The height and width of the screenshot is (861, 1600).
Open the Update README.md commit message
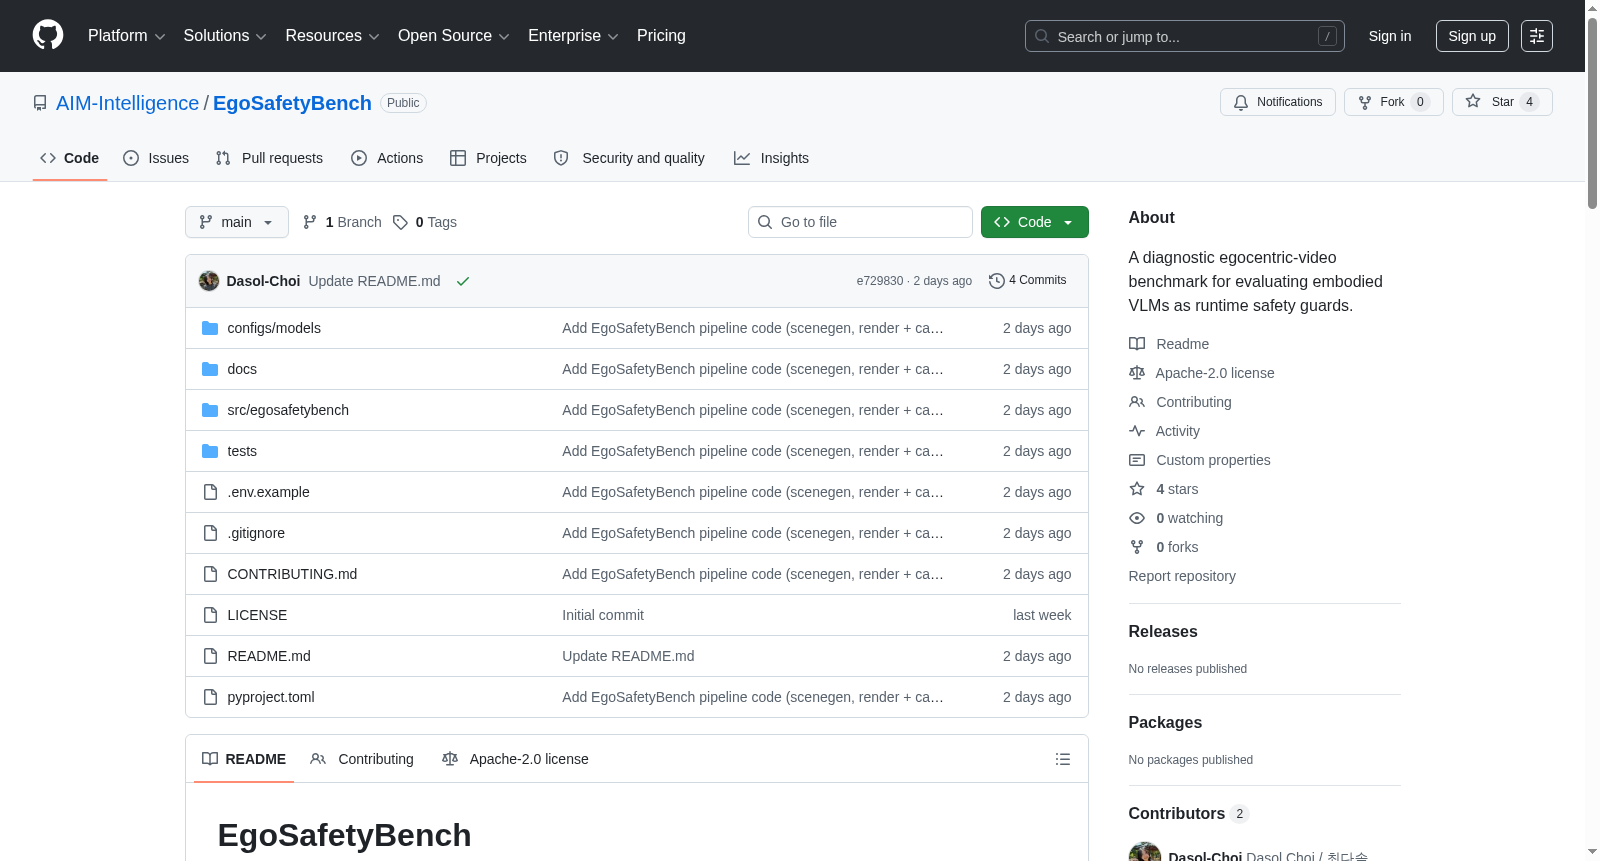374,281
